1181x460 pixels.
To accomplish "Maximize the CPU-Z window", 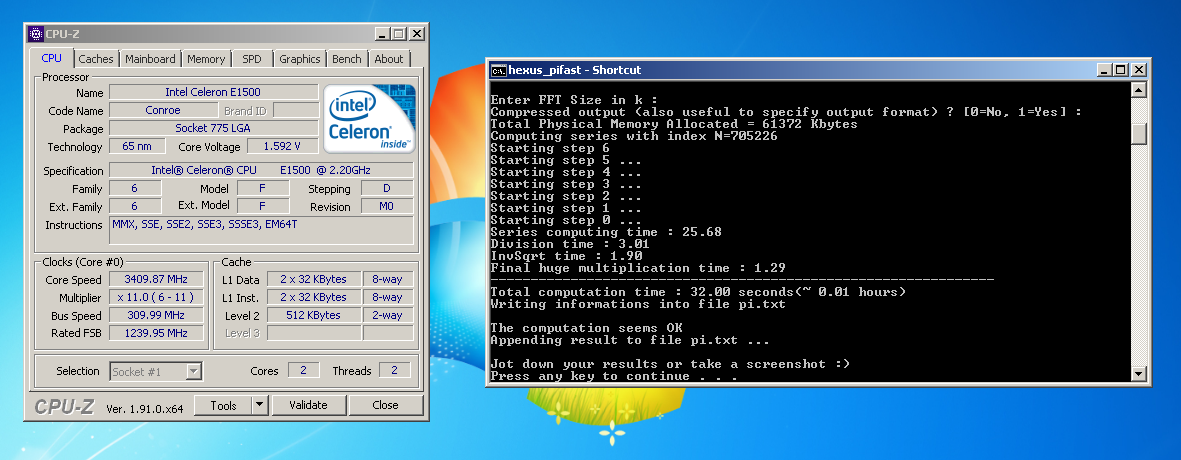I will [x=399, y=34].
